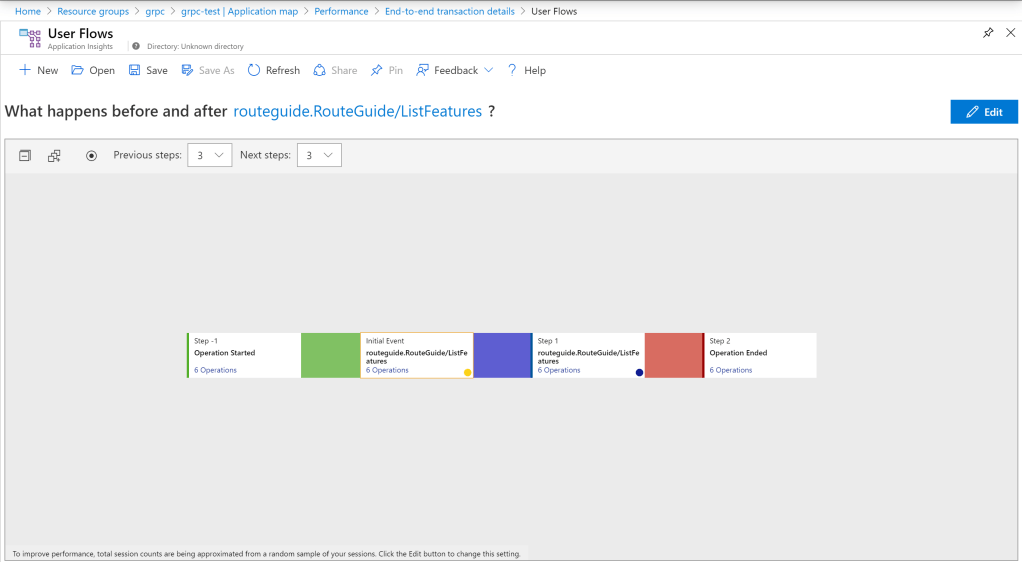Toggle the radio-style target icon before Previous steps

coord(92,155)
